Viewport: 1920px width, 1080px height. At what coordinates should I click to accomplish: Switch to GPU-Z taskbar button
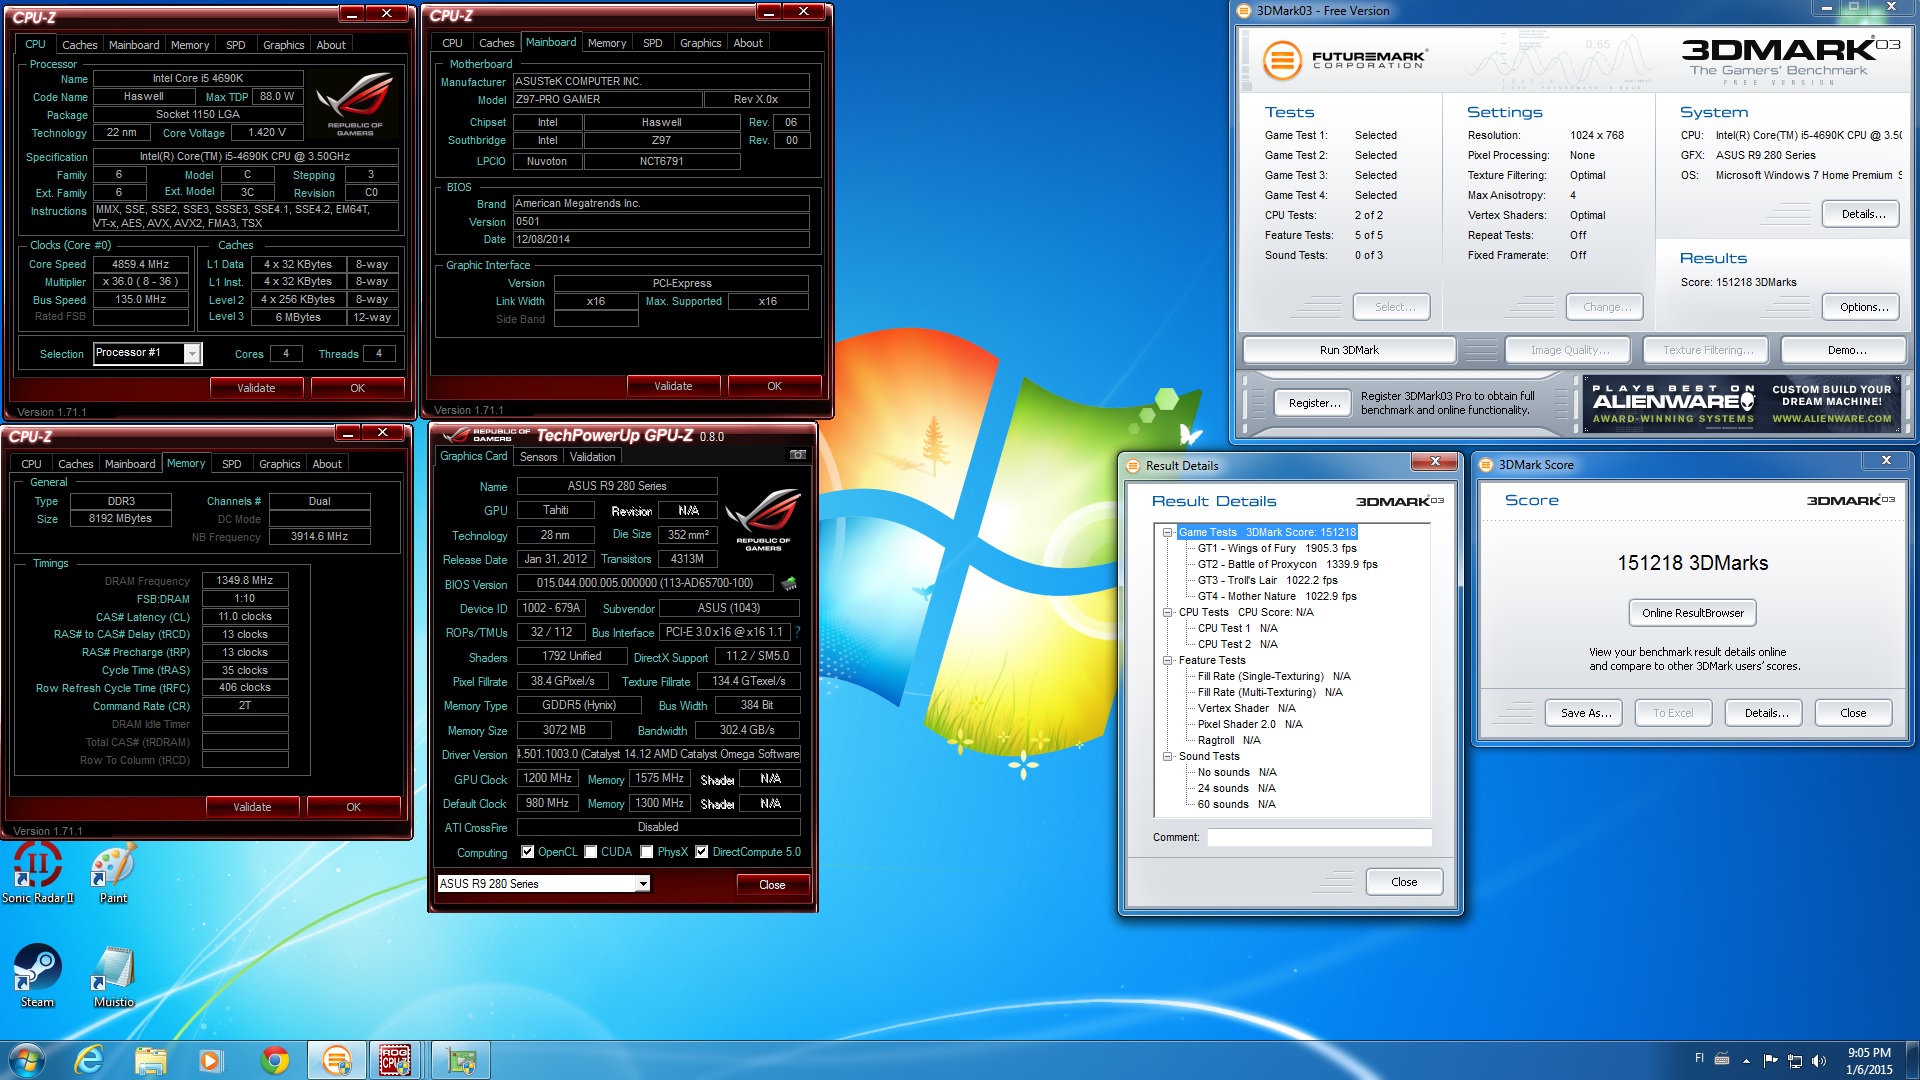point(461,1060)
